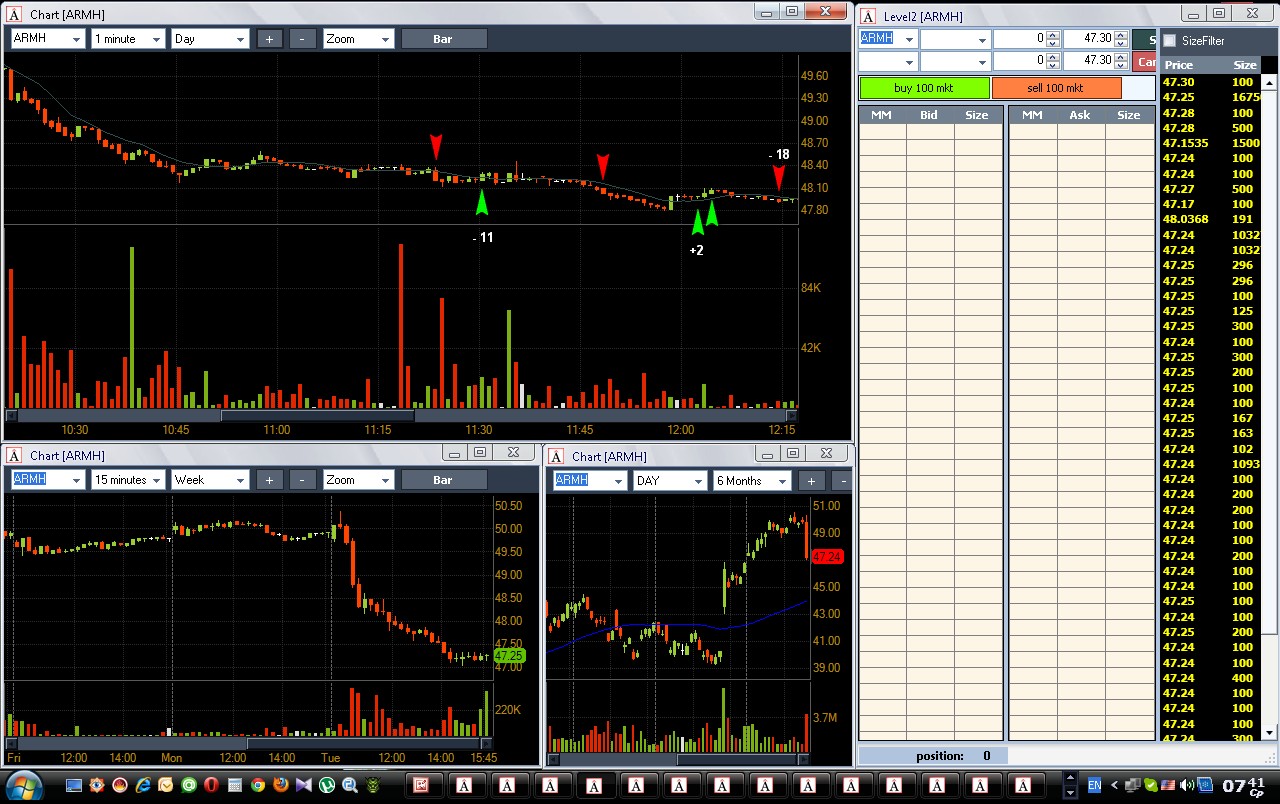Click first-row quantity stepper in Level2
The width and height of the screenshot is (1280, 804).
coord(1053,39)
